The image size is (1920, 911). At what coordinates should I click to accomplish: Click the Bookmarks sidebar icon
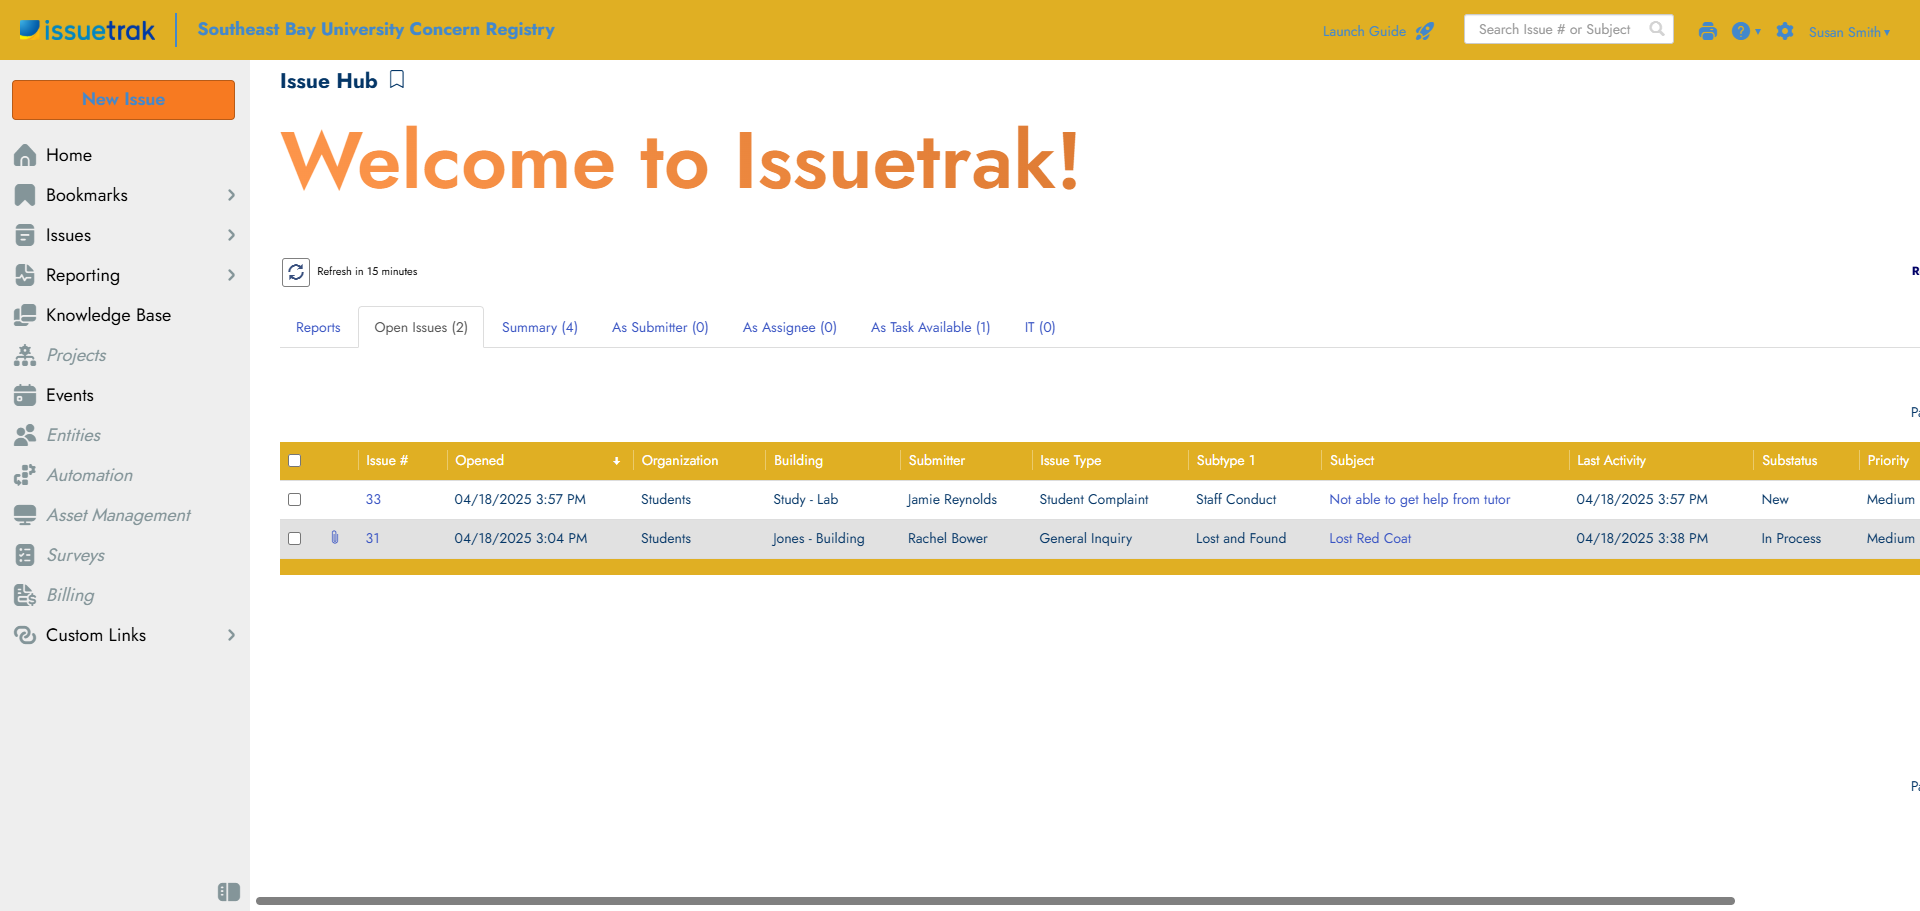click(25, 195)
